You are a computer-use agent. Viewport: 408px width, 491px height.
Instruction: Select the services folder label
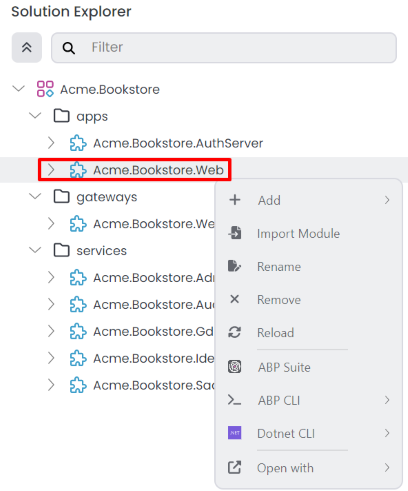[102, 251]
